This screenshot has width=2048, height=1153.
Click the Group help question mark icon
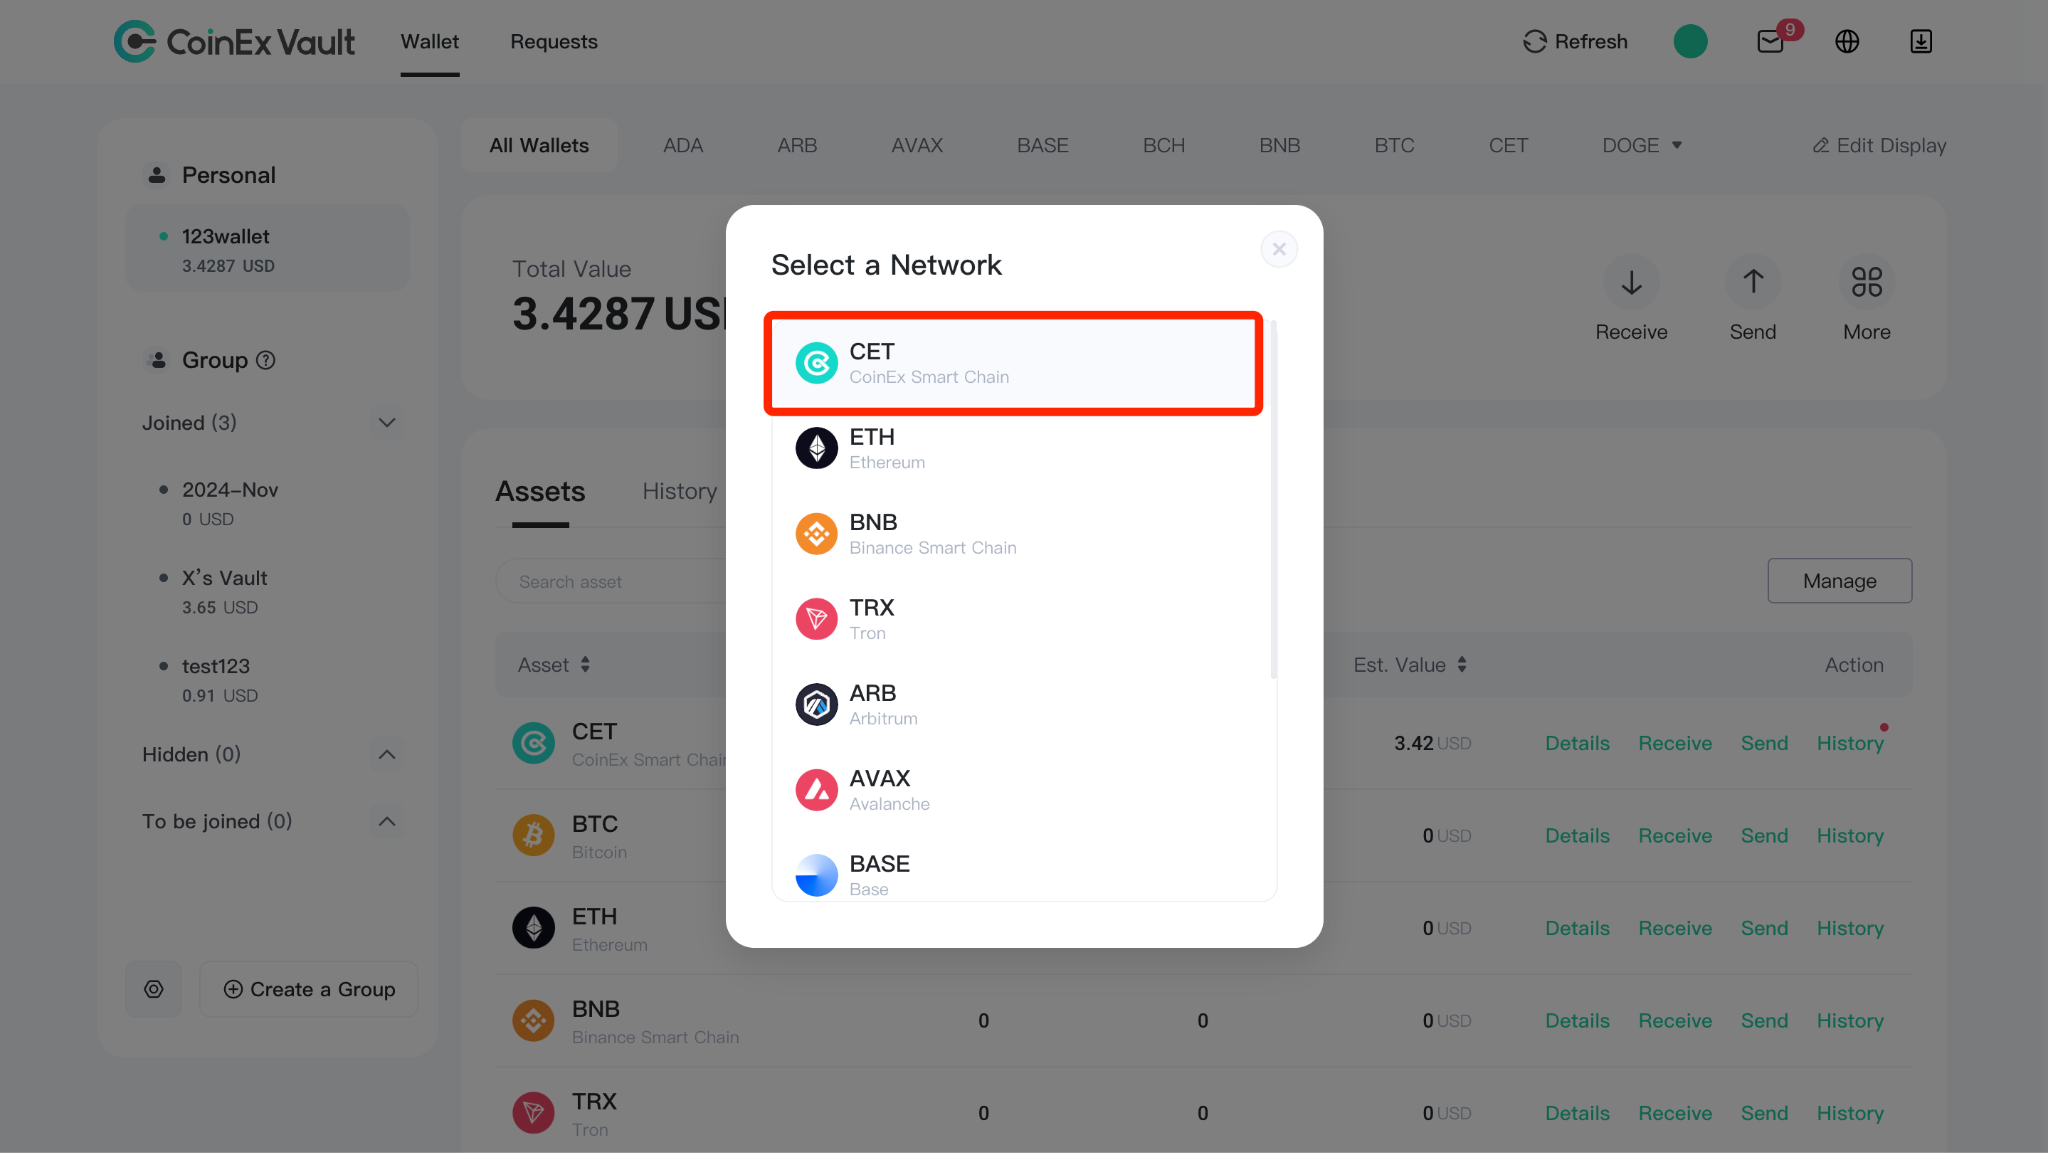click(266, 360)
